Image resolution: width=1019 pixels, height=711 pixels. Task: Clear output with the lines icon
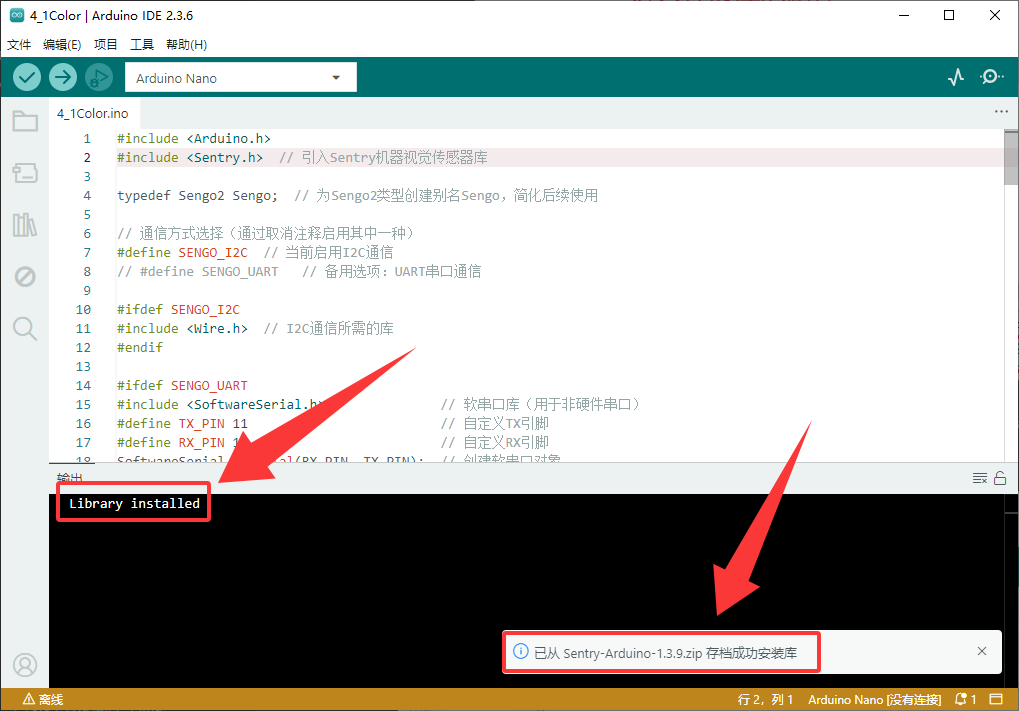tap(979, 478)
